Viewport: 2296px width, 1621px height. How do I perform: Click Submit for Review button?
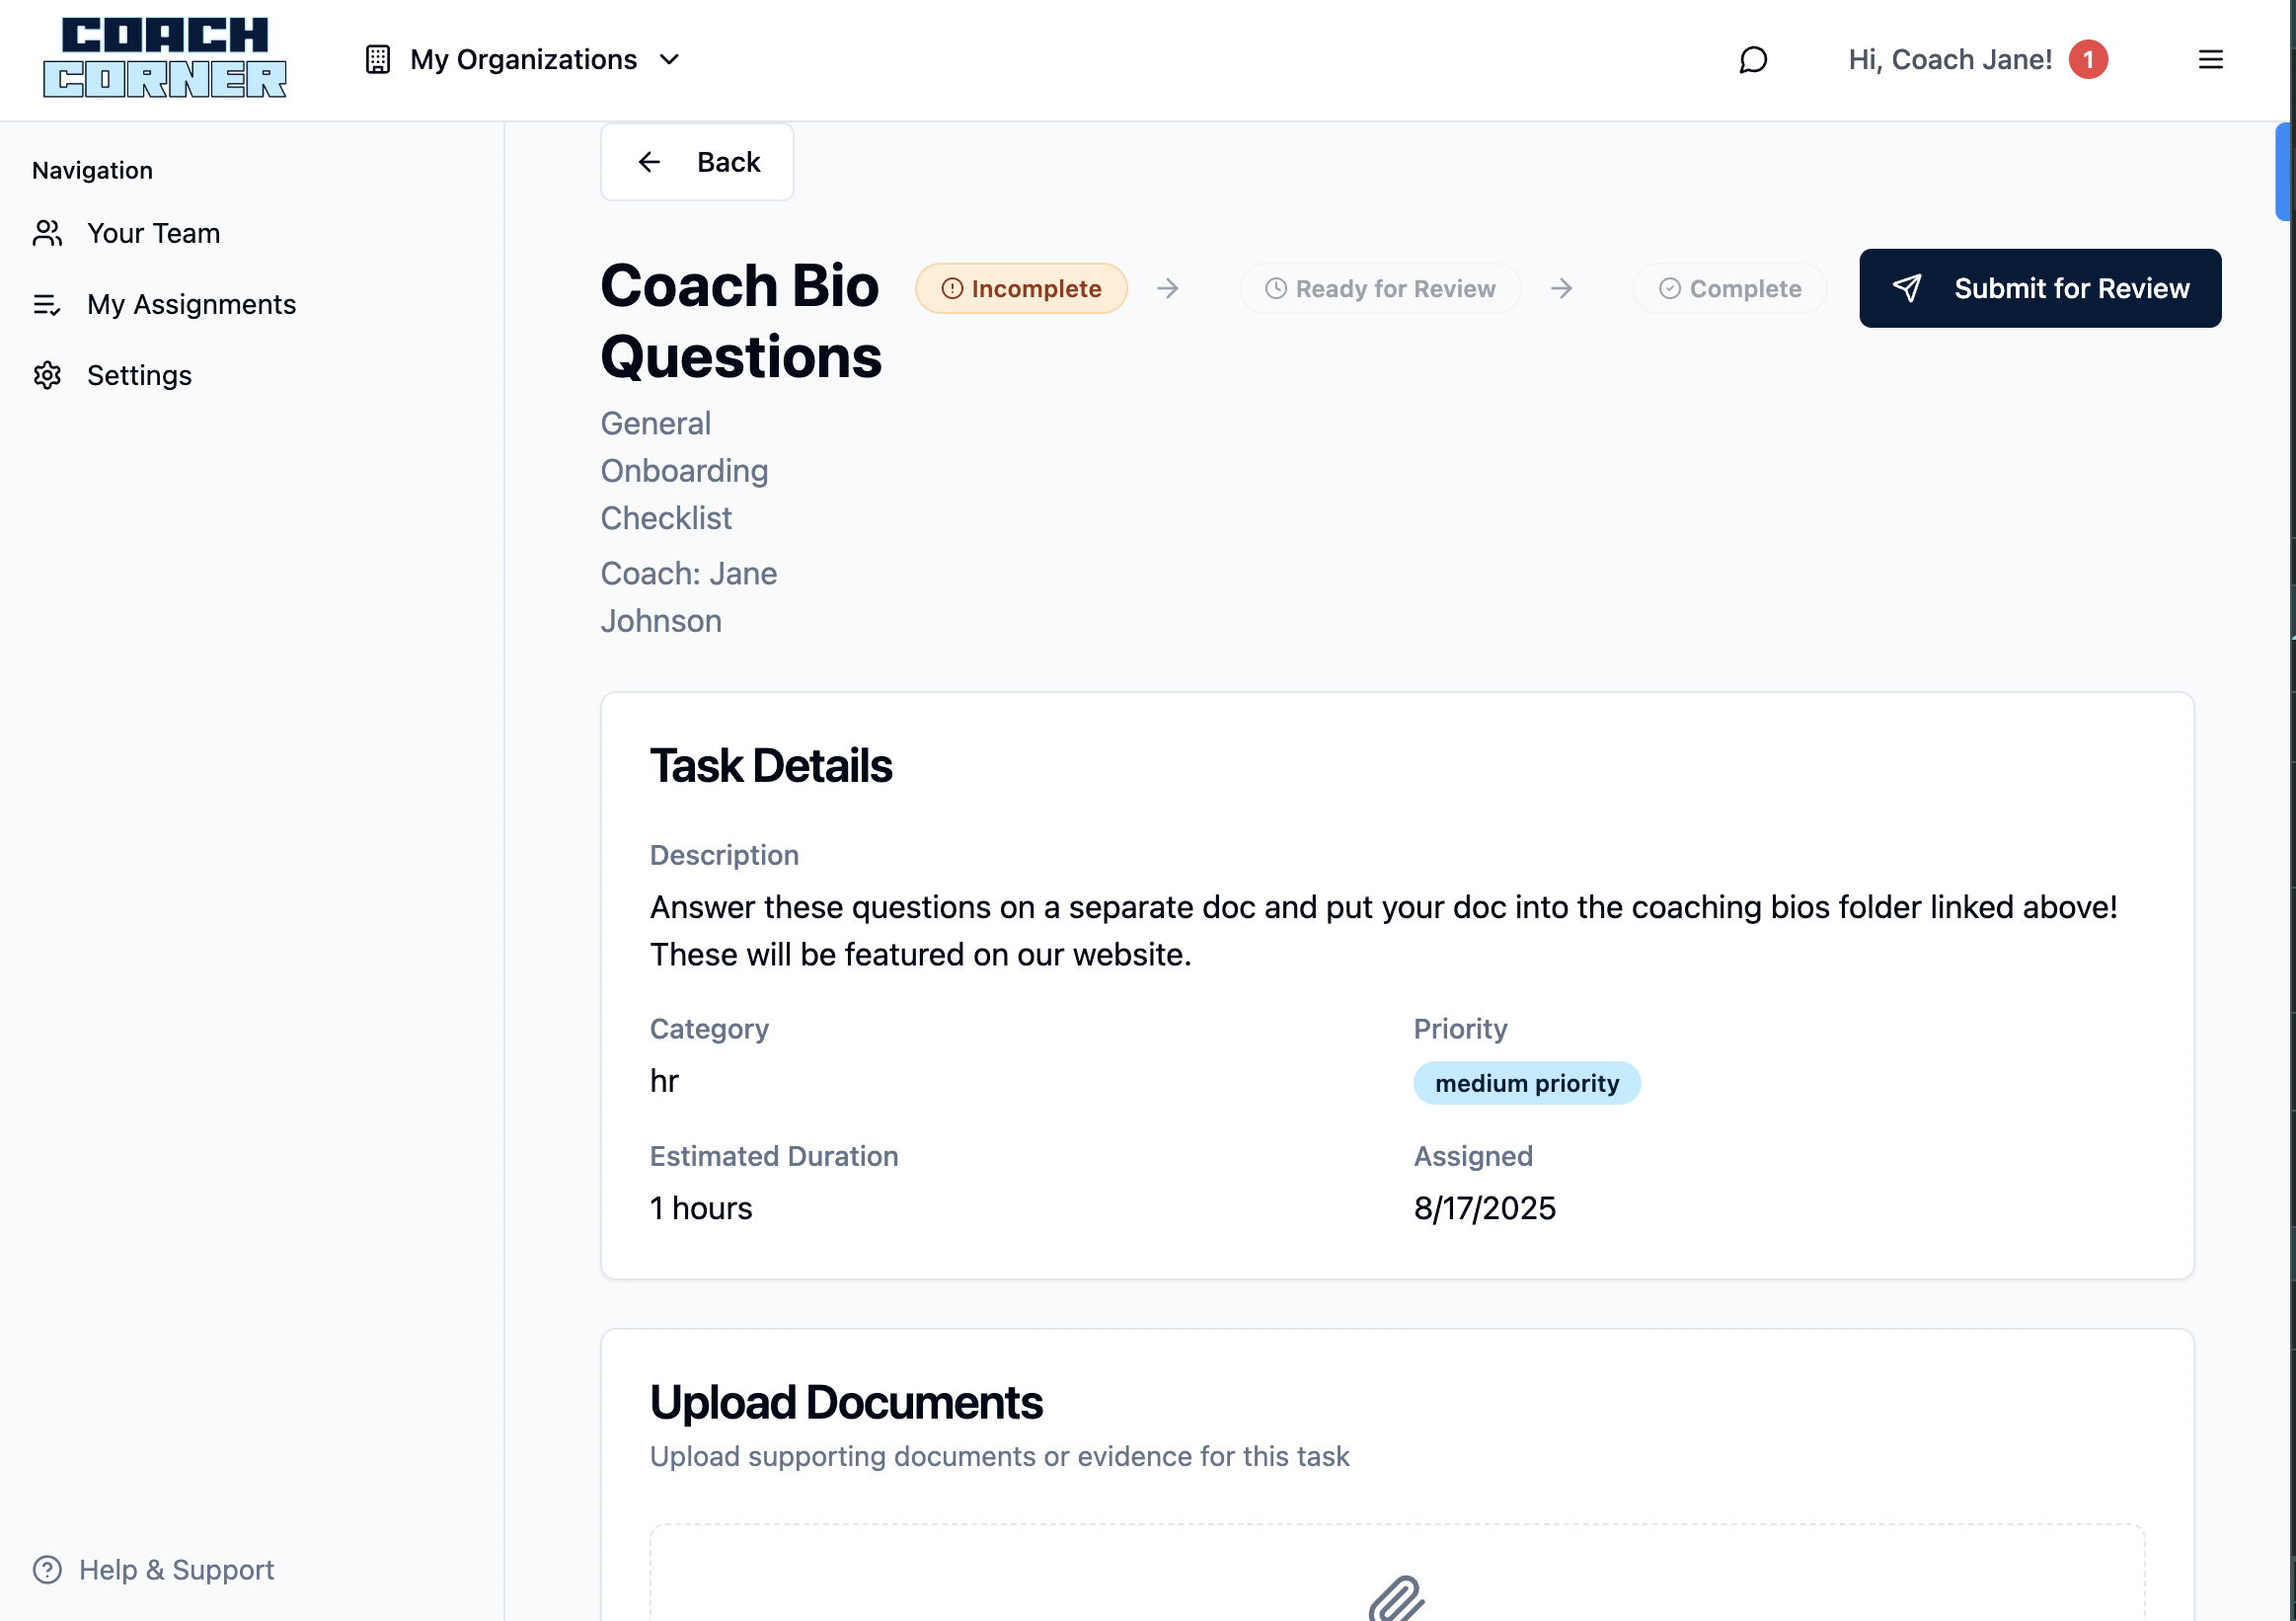[x=2040, y=288]
